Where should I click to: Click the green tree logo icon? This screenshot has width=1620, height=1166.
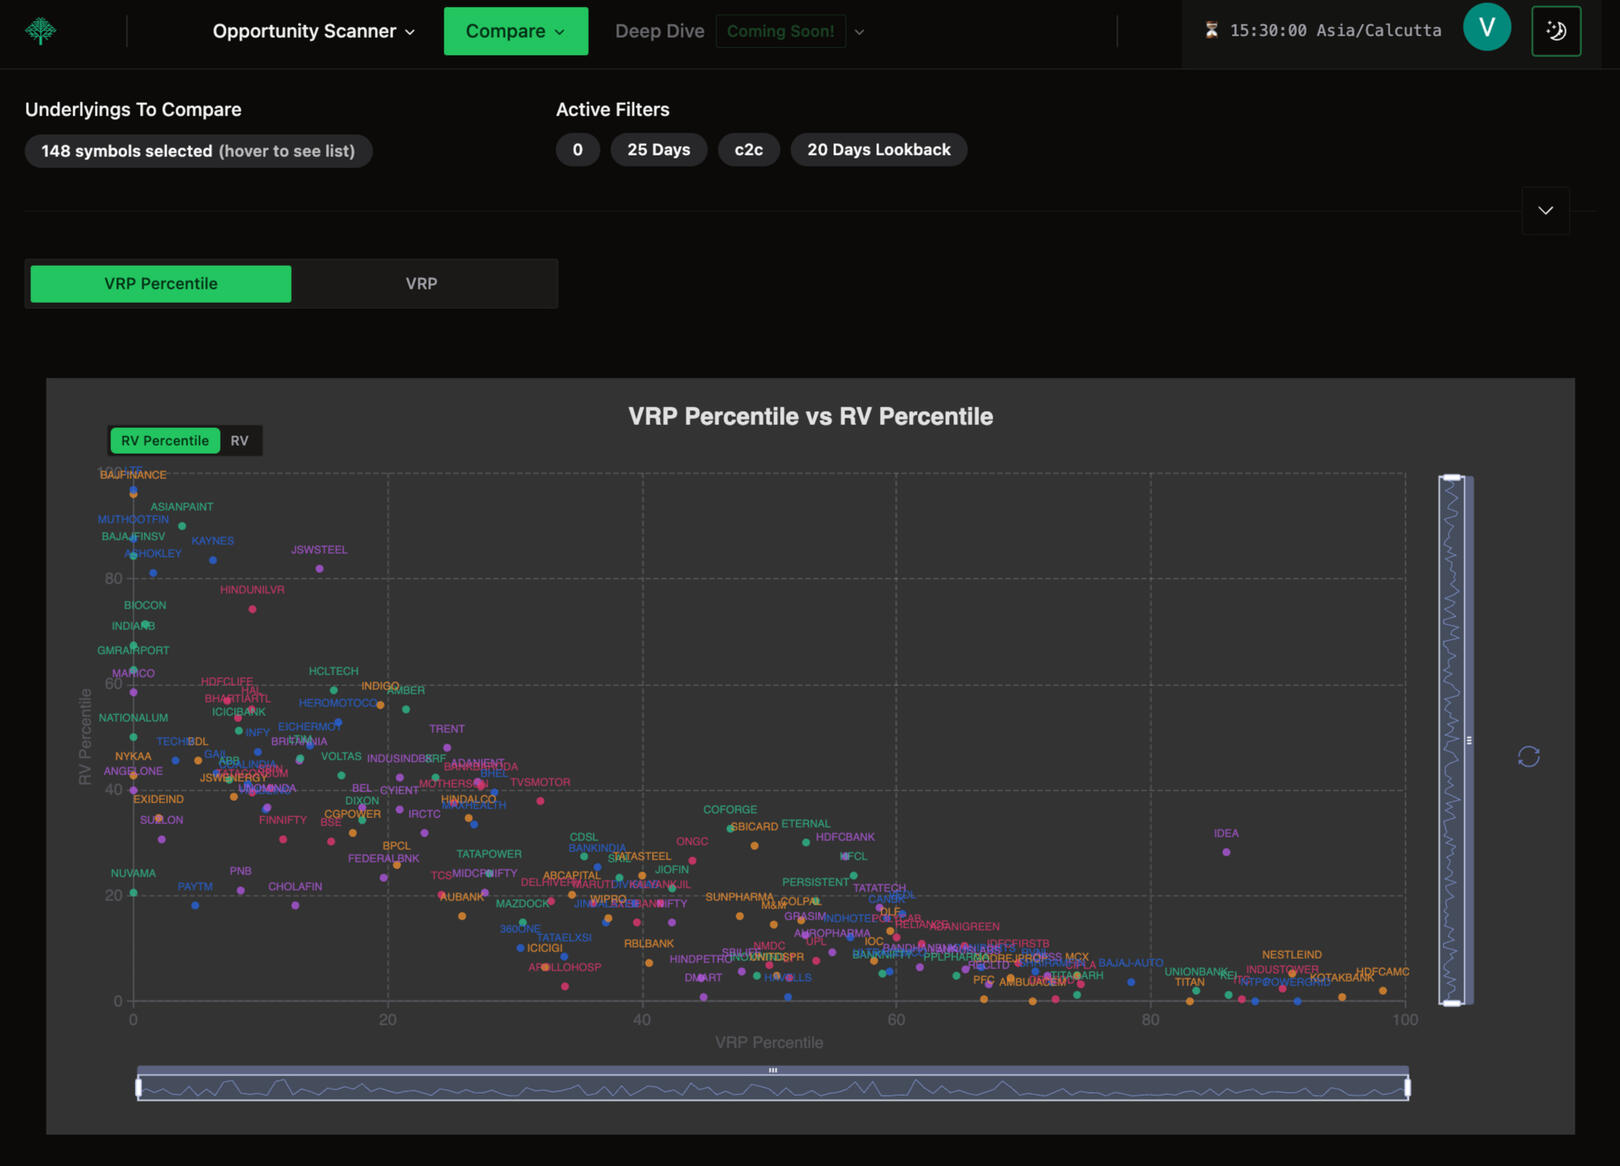[40, 31]
